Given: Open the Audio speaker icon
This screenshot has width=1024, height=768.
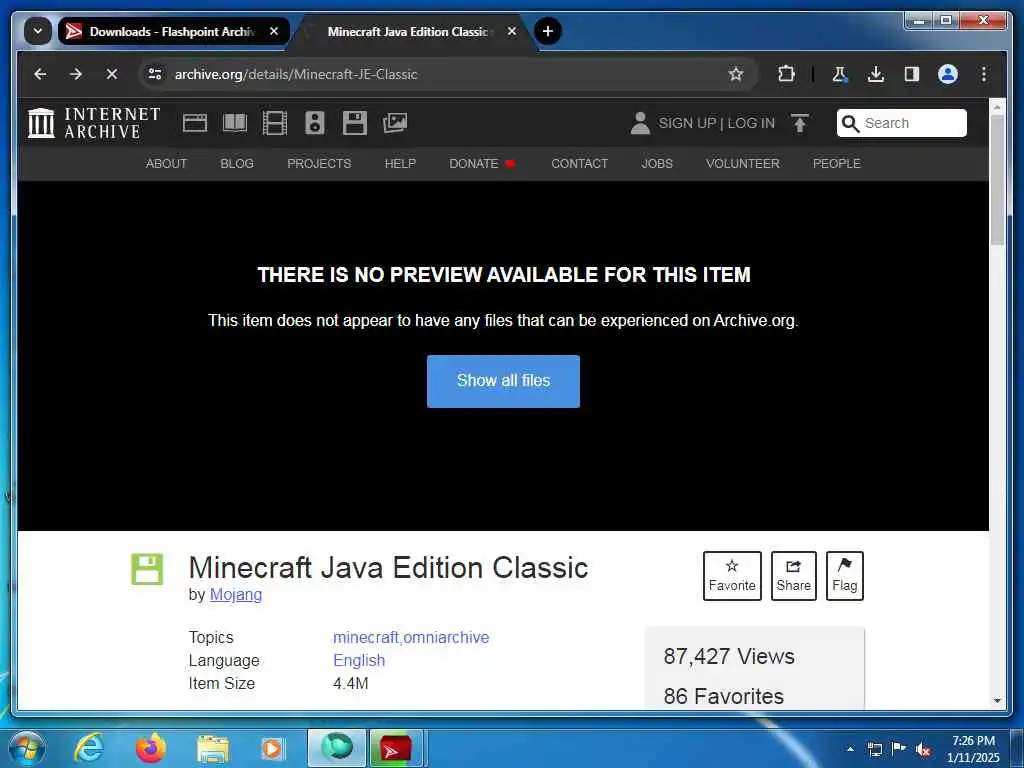Looking at the screenshot, I should click(x=315, y=123).
